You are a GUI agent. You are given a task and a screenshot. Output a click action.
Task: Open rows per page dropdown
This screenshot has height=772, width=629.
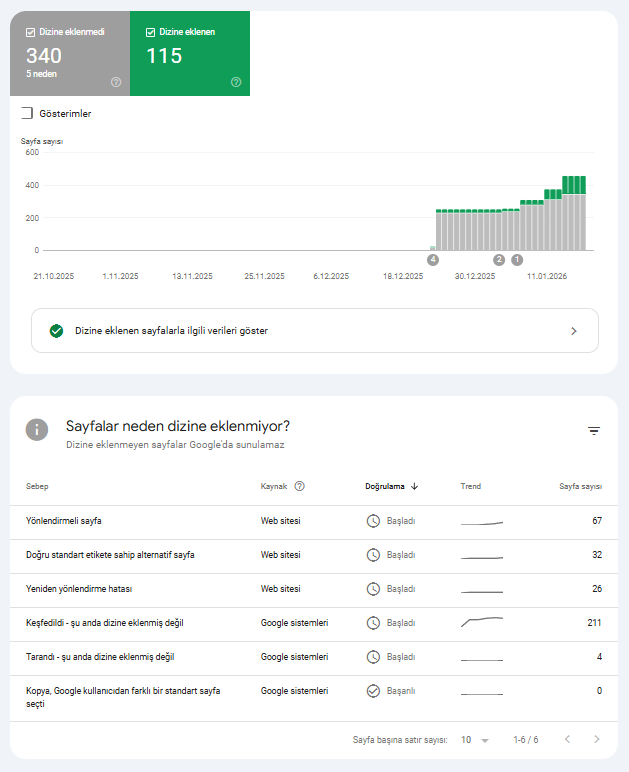[x=474, y=740]
